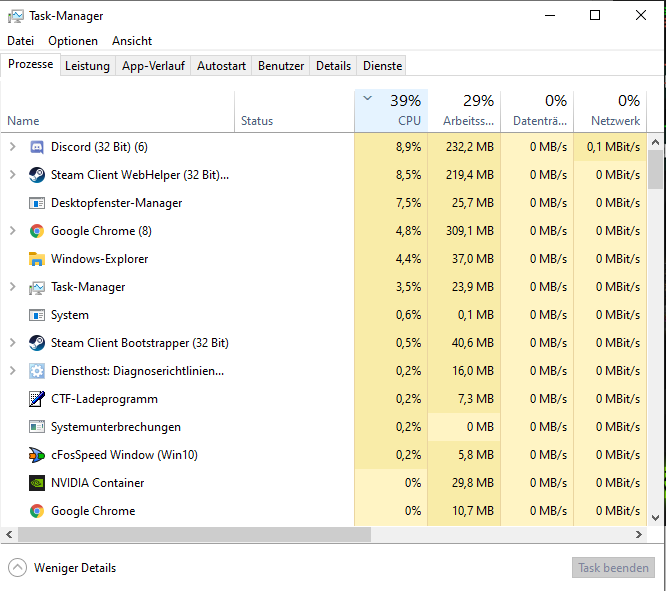Switch to the Leistung tab
666x594 pixels.
coord(87,66)
